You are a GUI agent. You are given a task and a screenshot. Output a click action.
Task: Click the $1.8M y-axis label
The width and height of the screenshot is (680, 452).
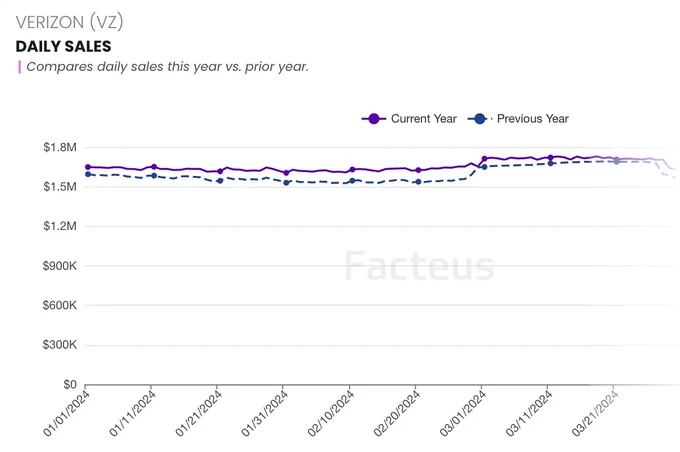60,147
